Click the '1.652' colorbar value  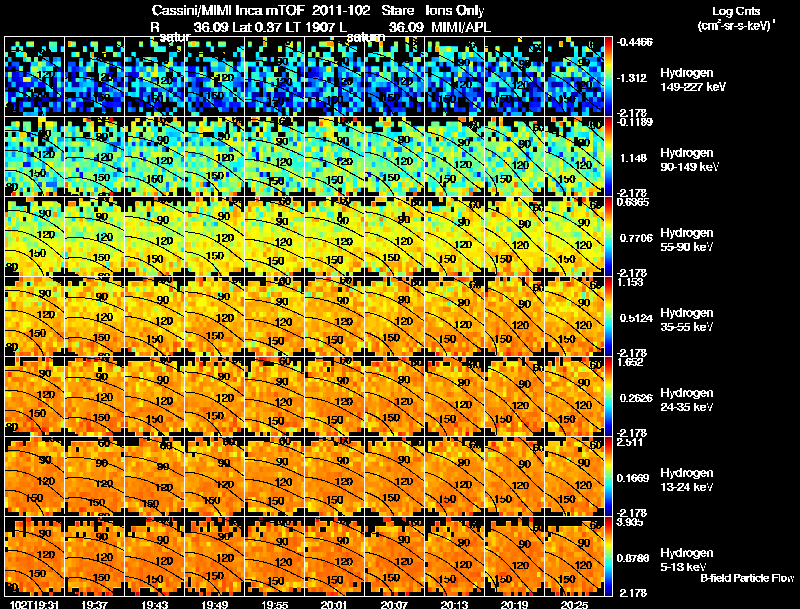[630, 362]
